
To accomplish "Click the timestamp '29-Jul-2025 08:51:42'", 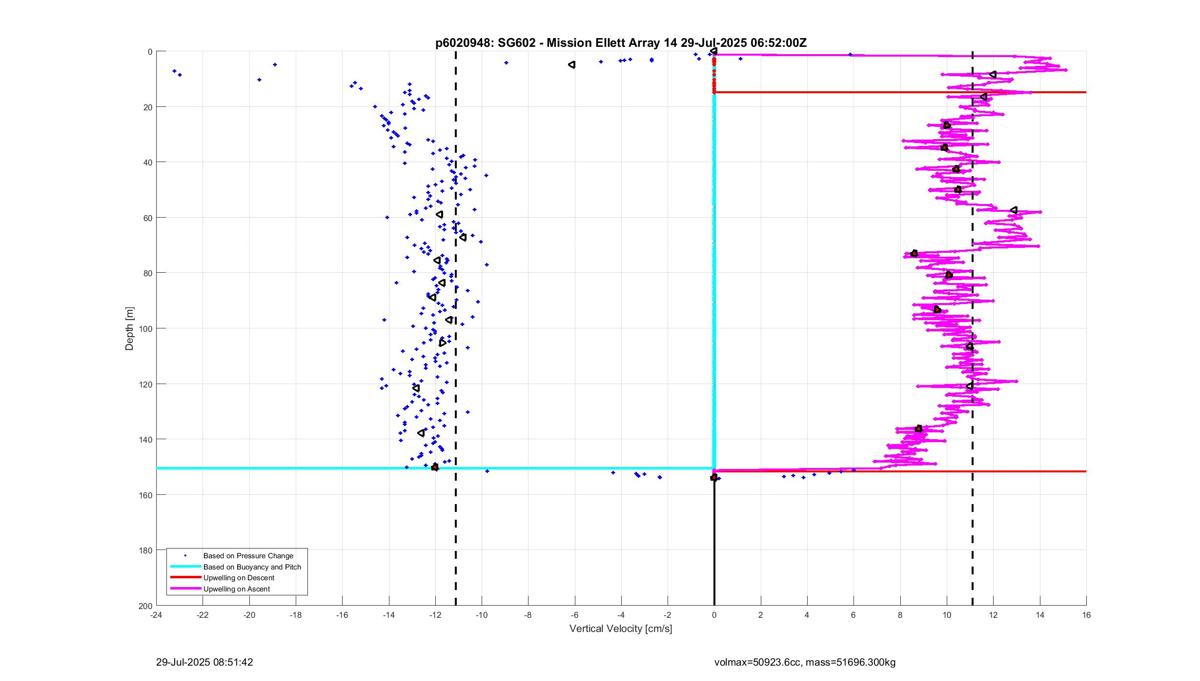I will 205,662.
